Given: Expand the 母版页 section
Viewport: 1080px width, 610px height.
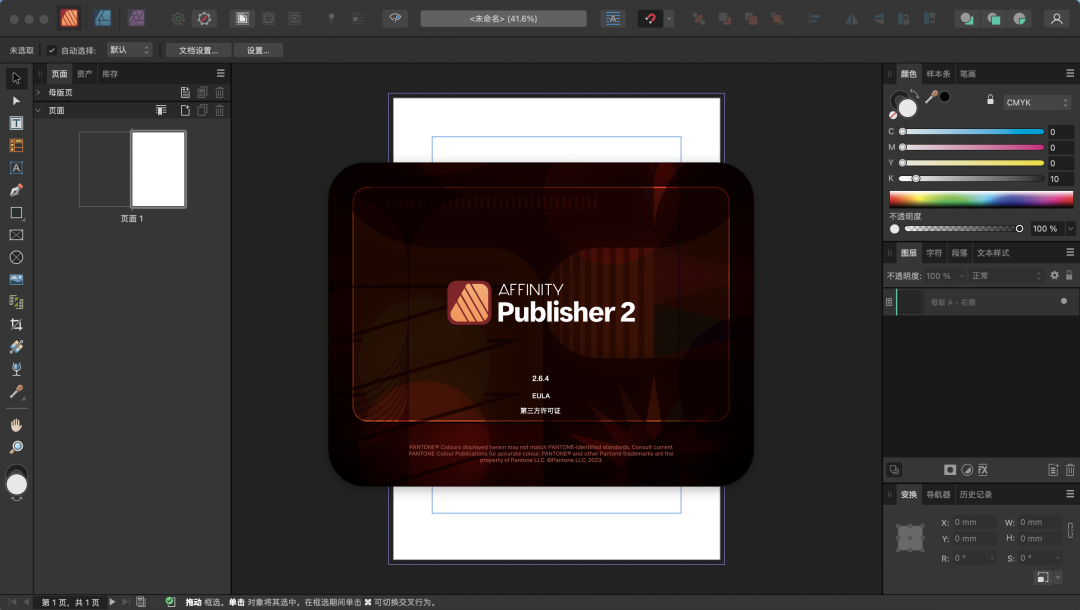Looking at the screenshot, I should (39, 92).
